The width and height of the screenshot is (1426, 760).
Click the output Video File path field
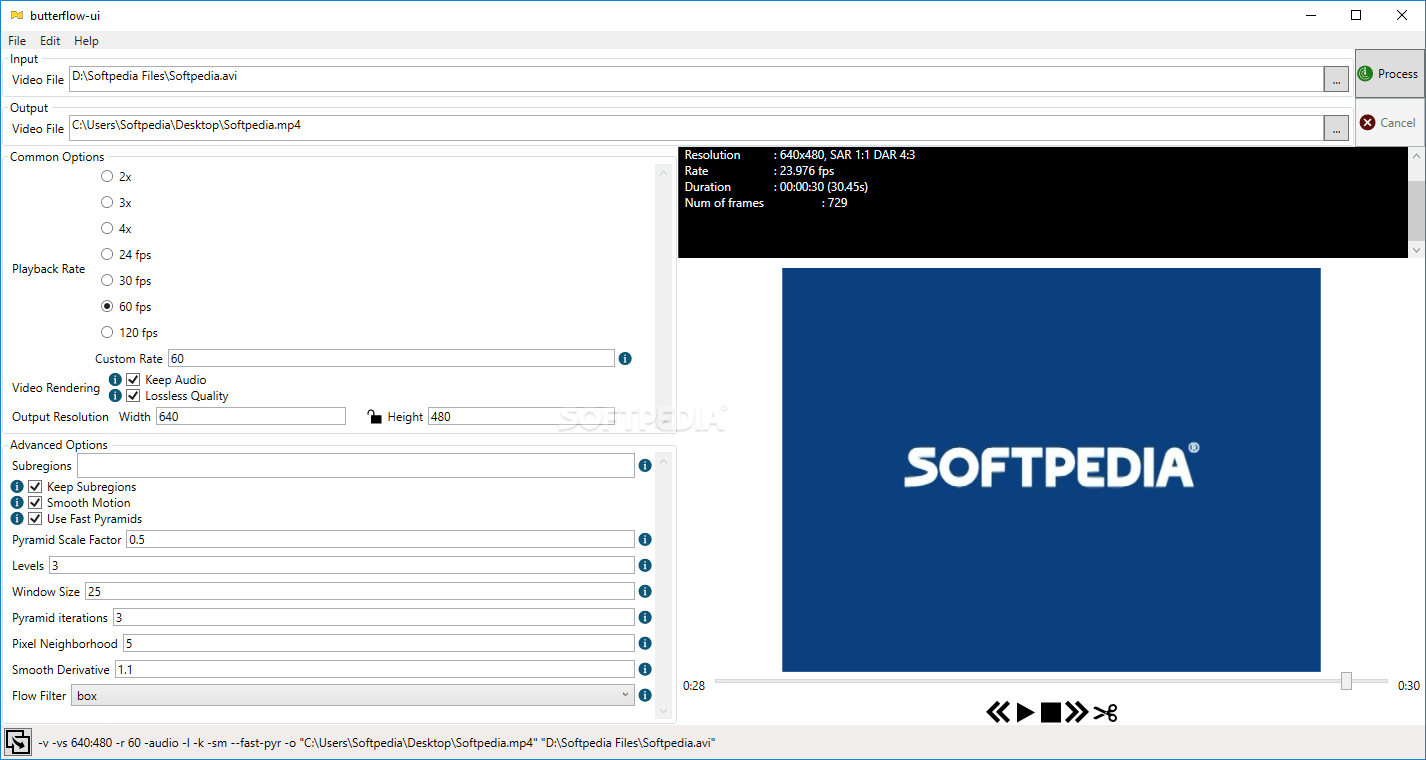(x=696, y=128)
